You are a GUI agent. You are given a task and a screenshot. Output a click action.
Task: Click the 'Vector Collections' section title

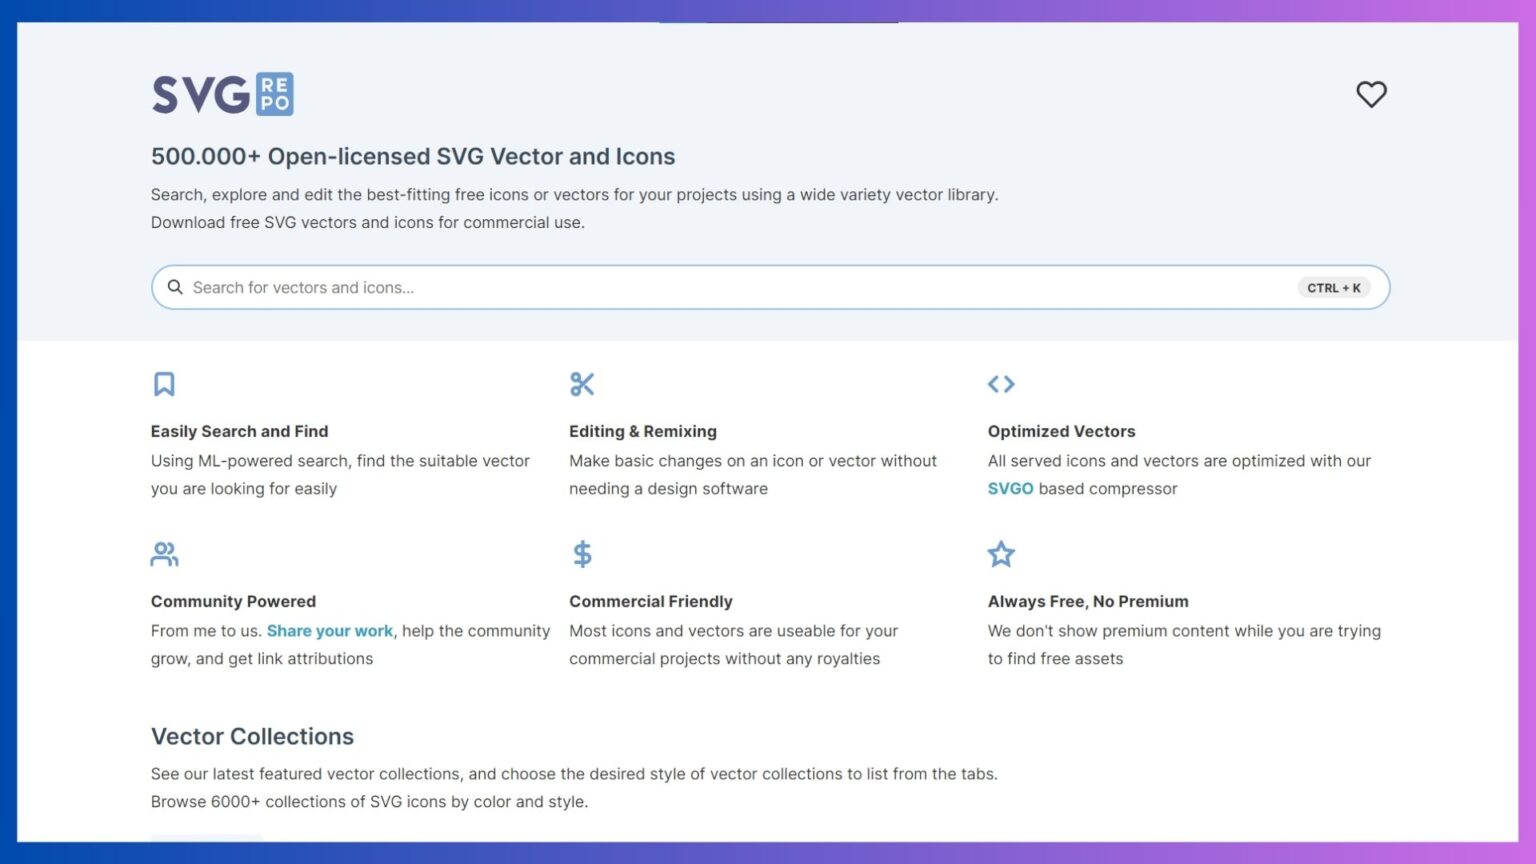tap(252, 736)
